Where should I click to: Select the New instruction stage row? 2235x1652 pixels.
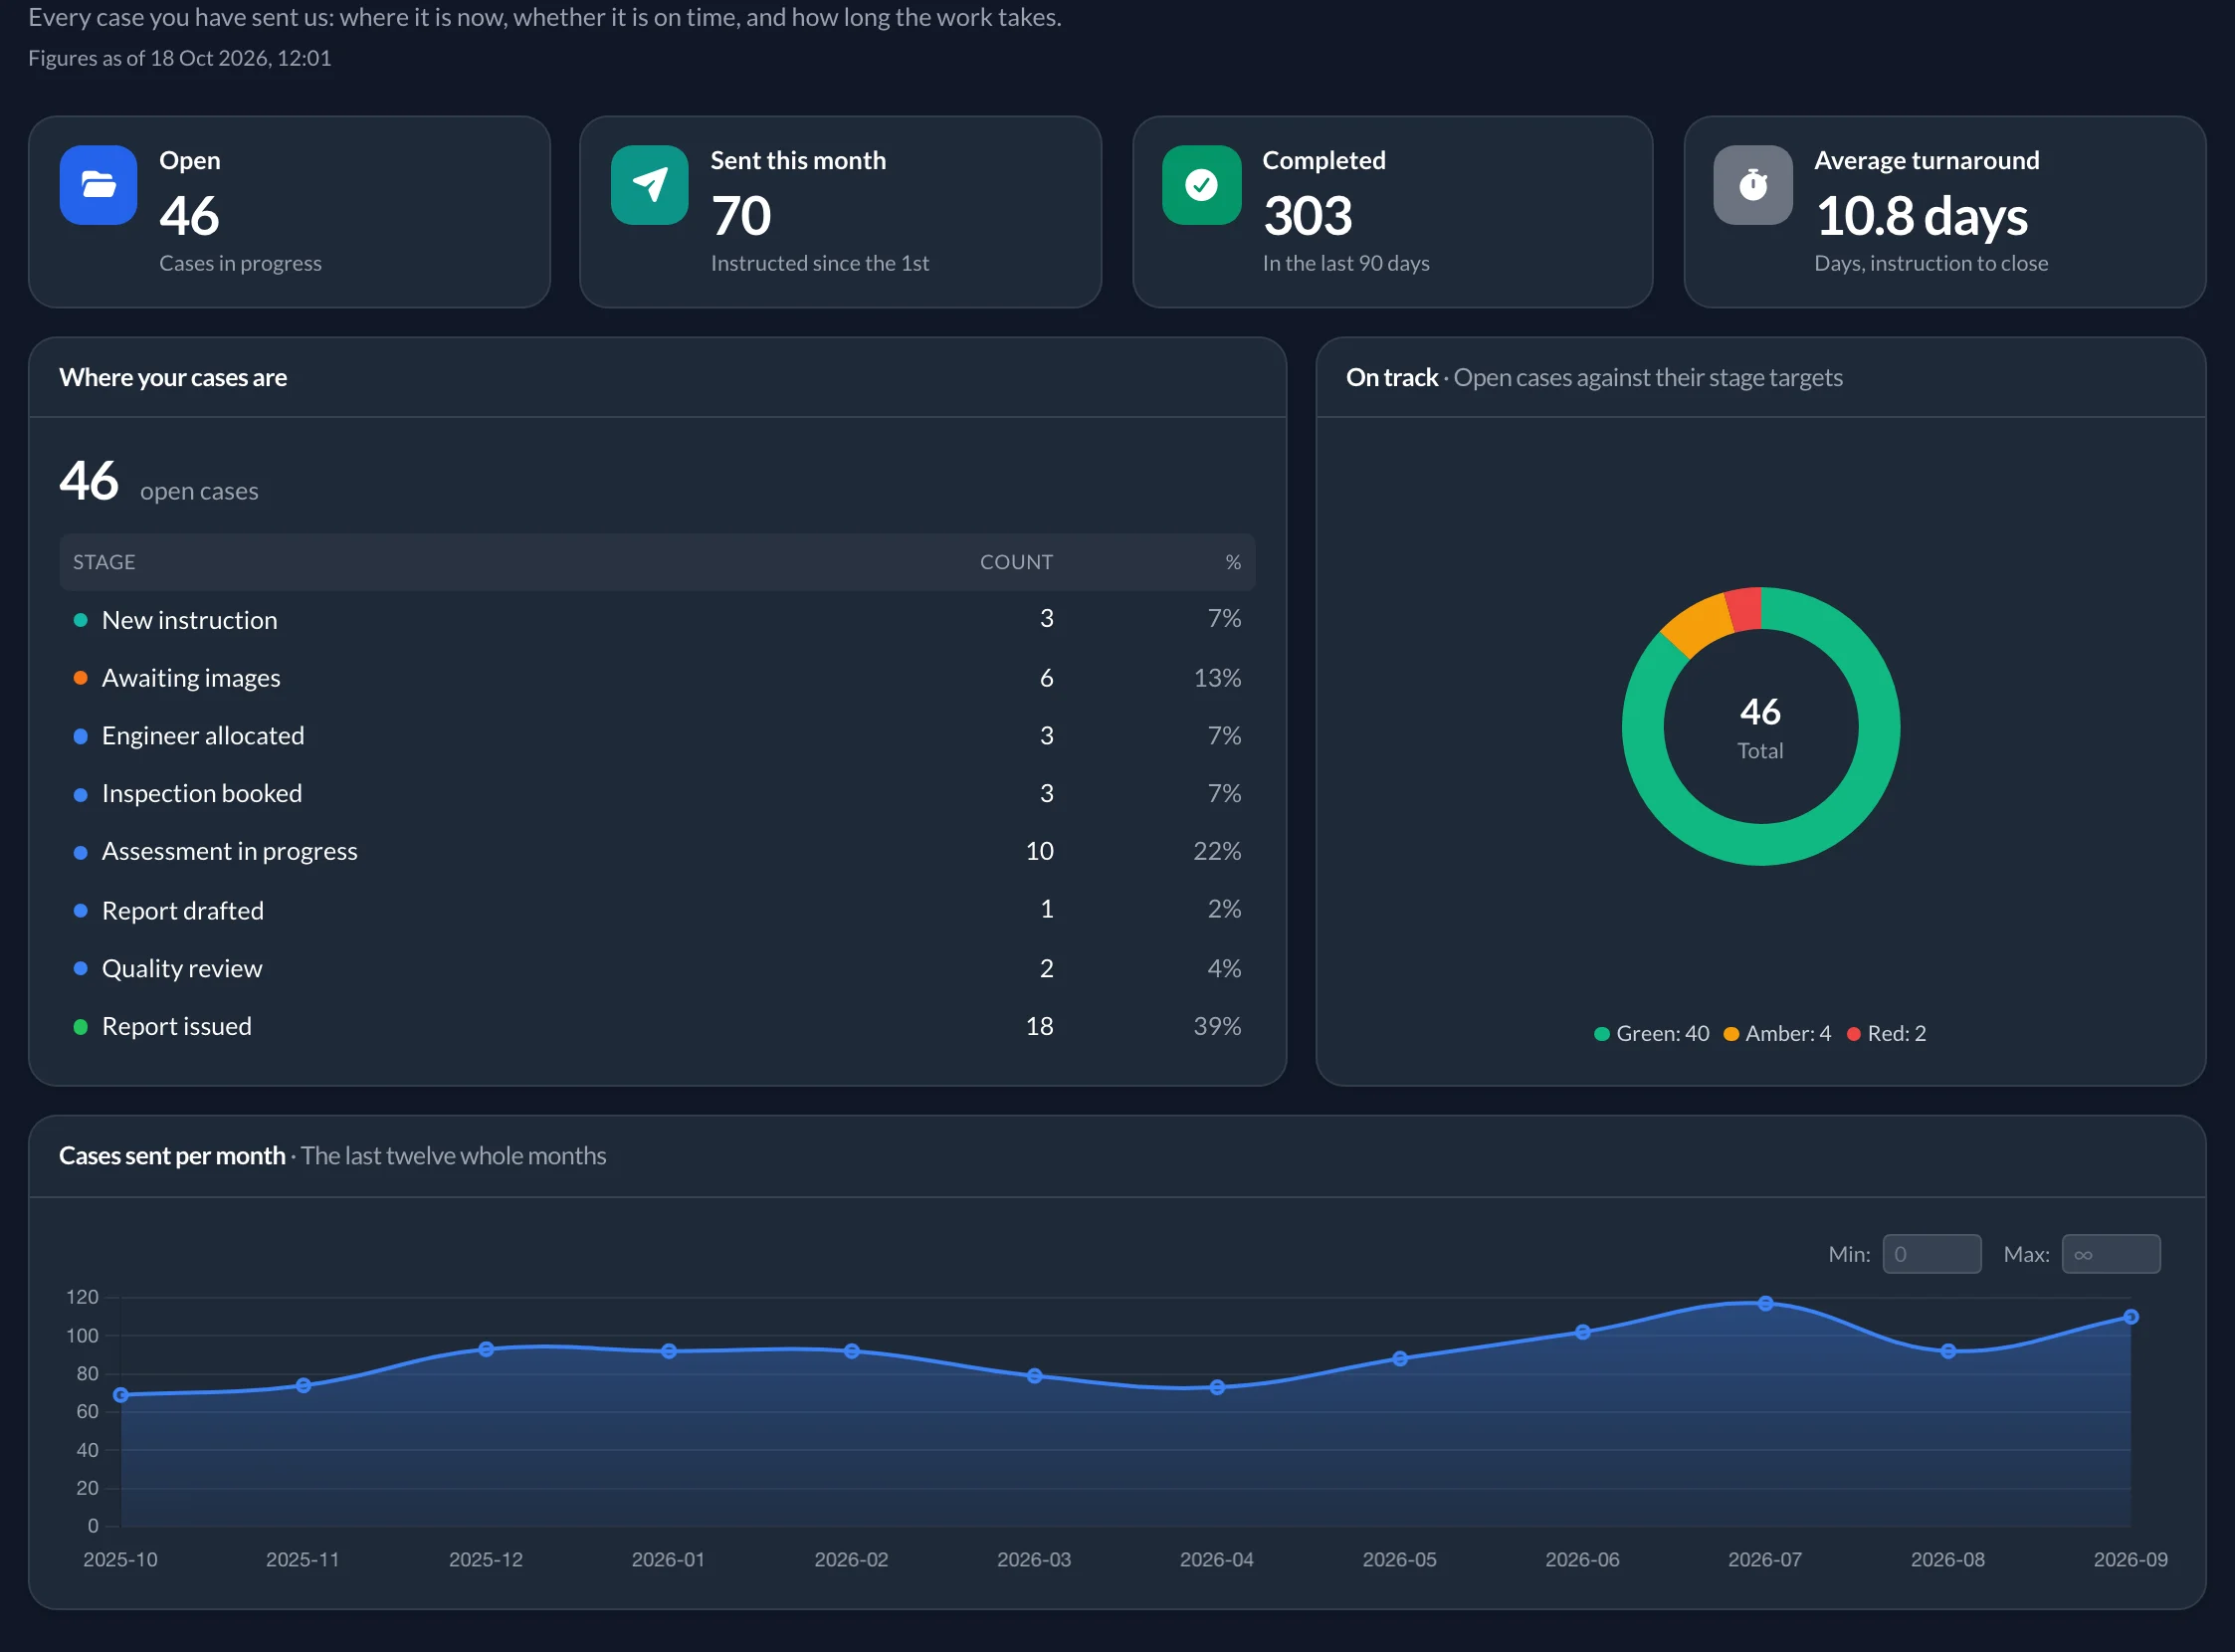657,620
